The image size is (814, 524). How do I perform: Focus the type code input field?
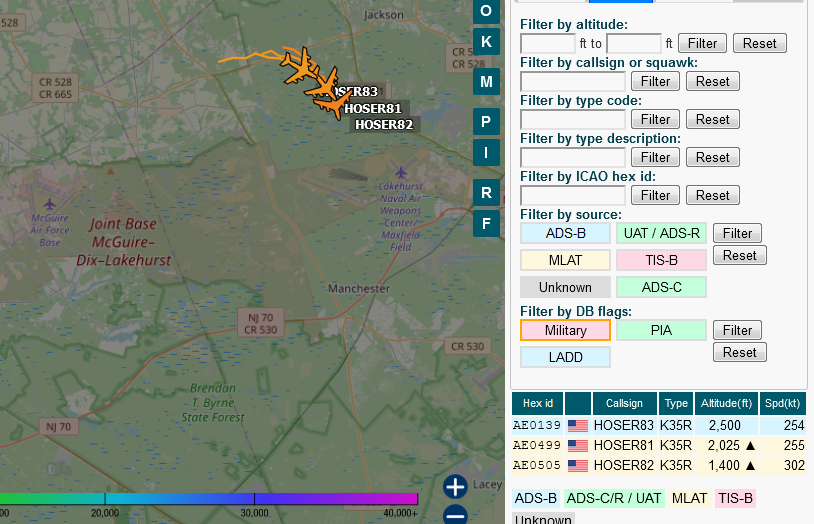(573, 119)
